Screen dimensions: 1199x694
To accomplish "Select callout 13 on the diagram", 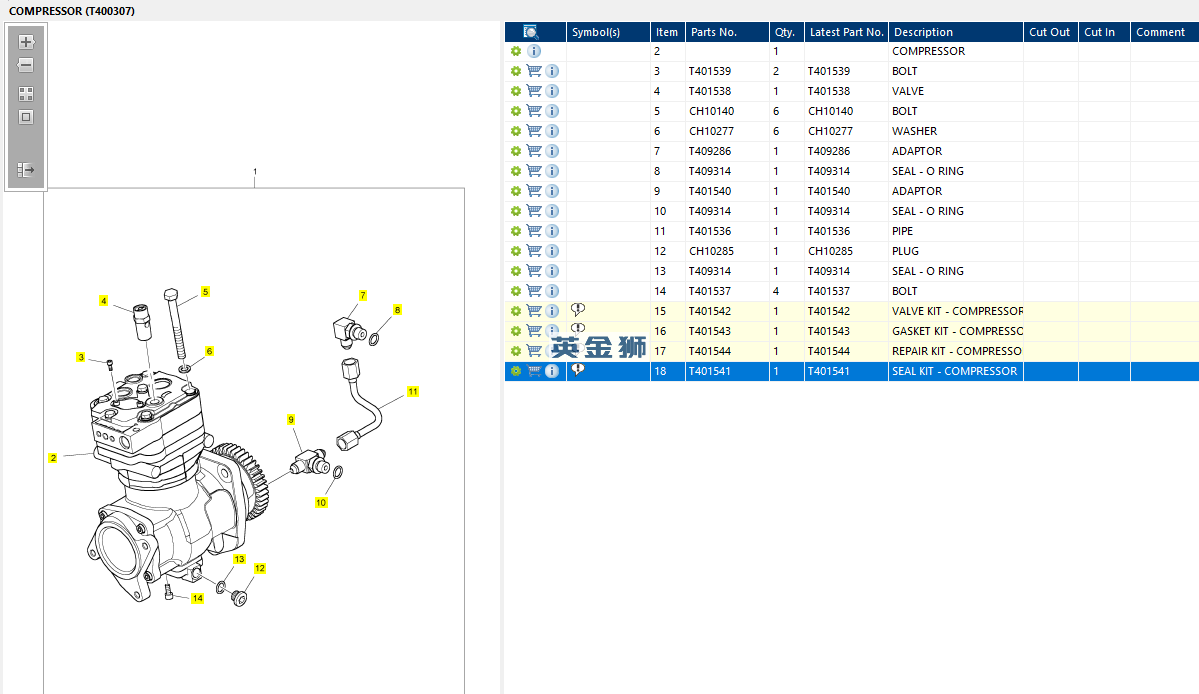I will (239, 559).
